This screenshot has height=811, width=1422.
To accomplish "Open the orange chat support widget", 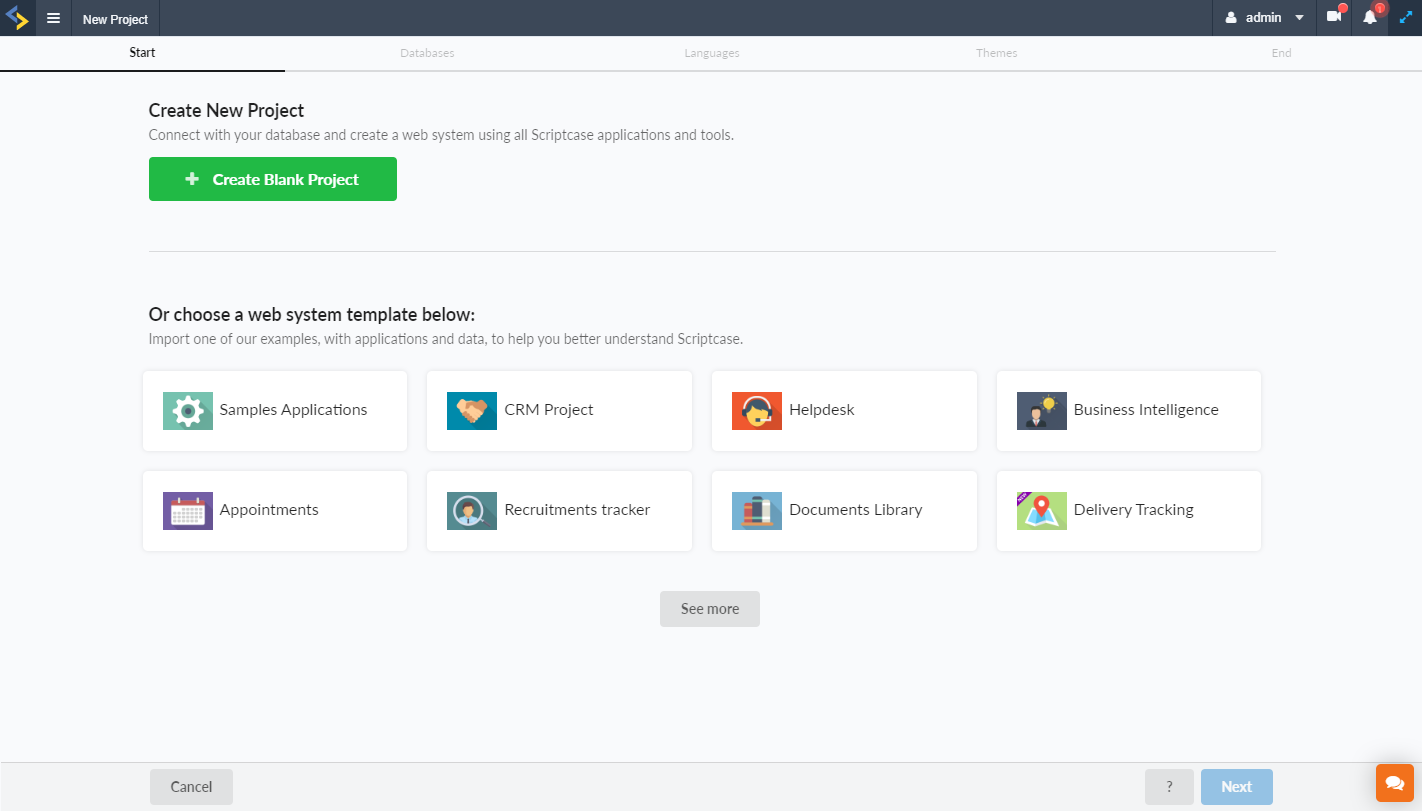I will click(x=1395, y=782).
